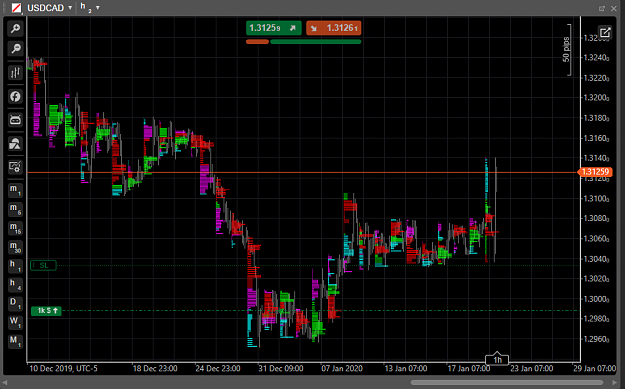625x389 pixels.
Task: Click the horizontal scrollbar thumb
Action: point(507,383)
